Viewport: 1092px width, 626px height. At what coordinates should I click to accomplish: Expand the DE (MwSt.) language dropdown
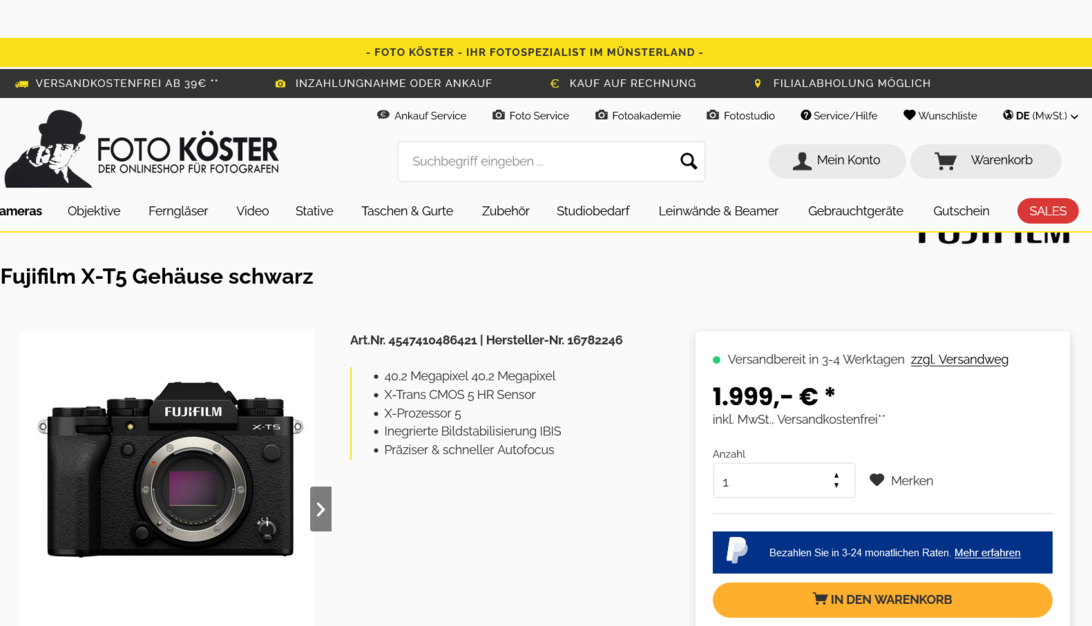click(1040, 116)
